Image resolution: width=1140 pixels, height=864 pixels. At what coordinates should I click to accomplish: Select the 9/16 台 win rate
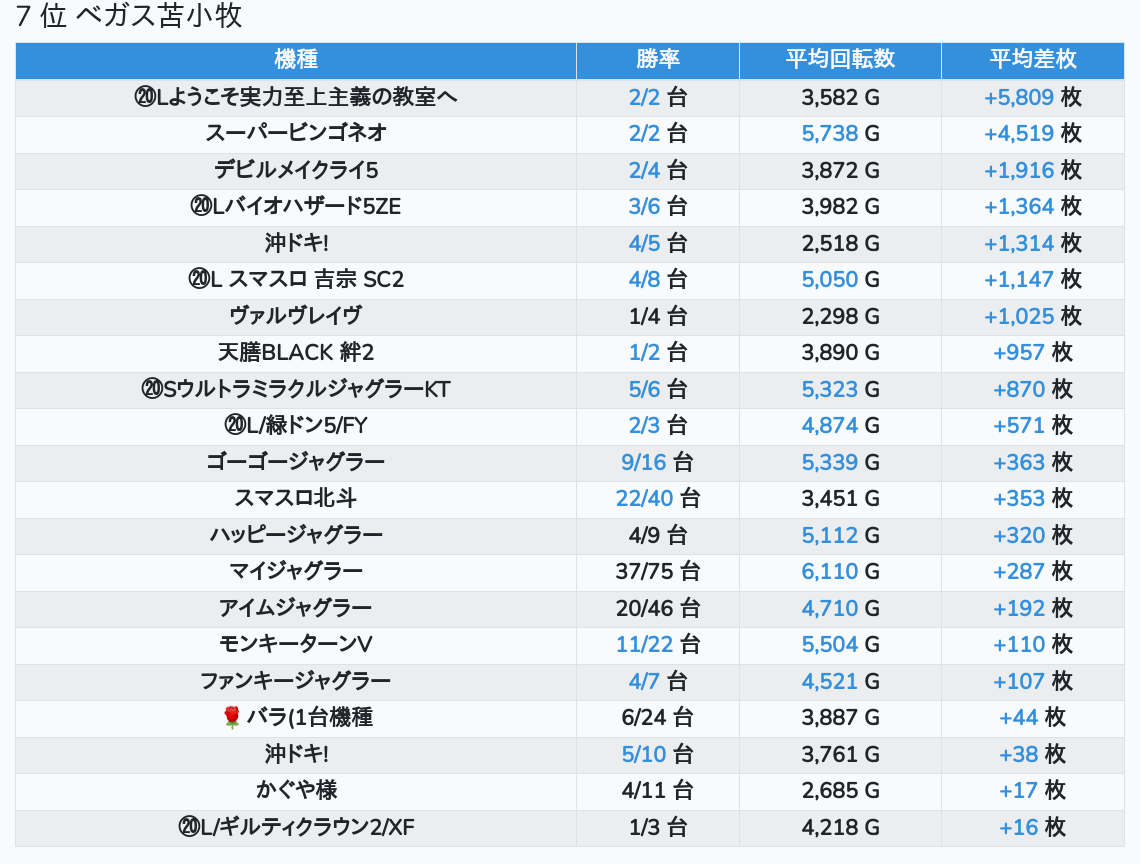(x=658, y=462)
